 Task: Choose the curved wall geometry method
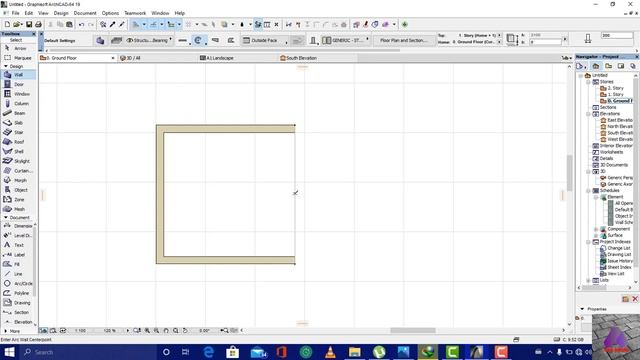(198, 40)
